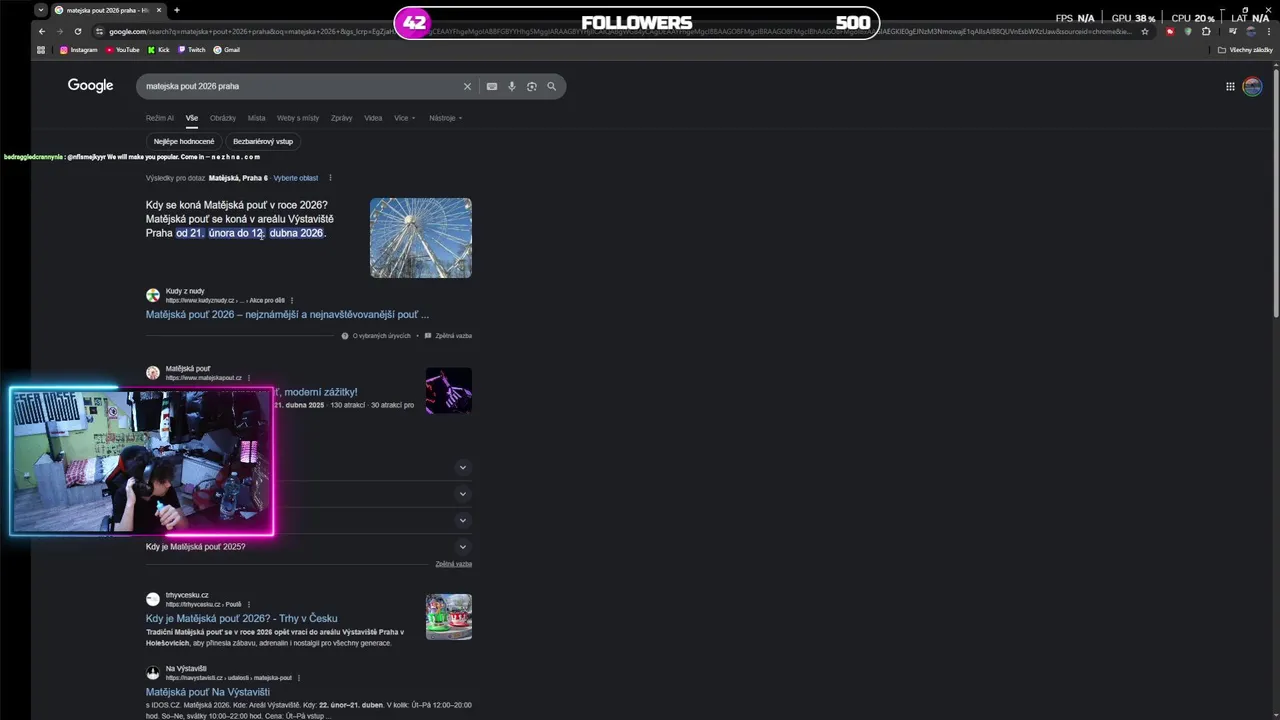Start voice search with microphone
This screenshot has height=720, width=1280.
[x=512, y=86]
